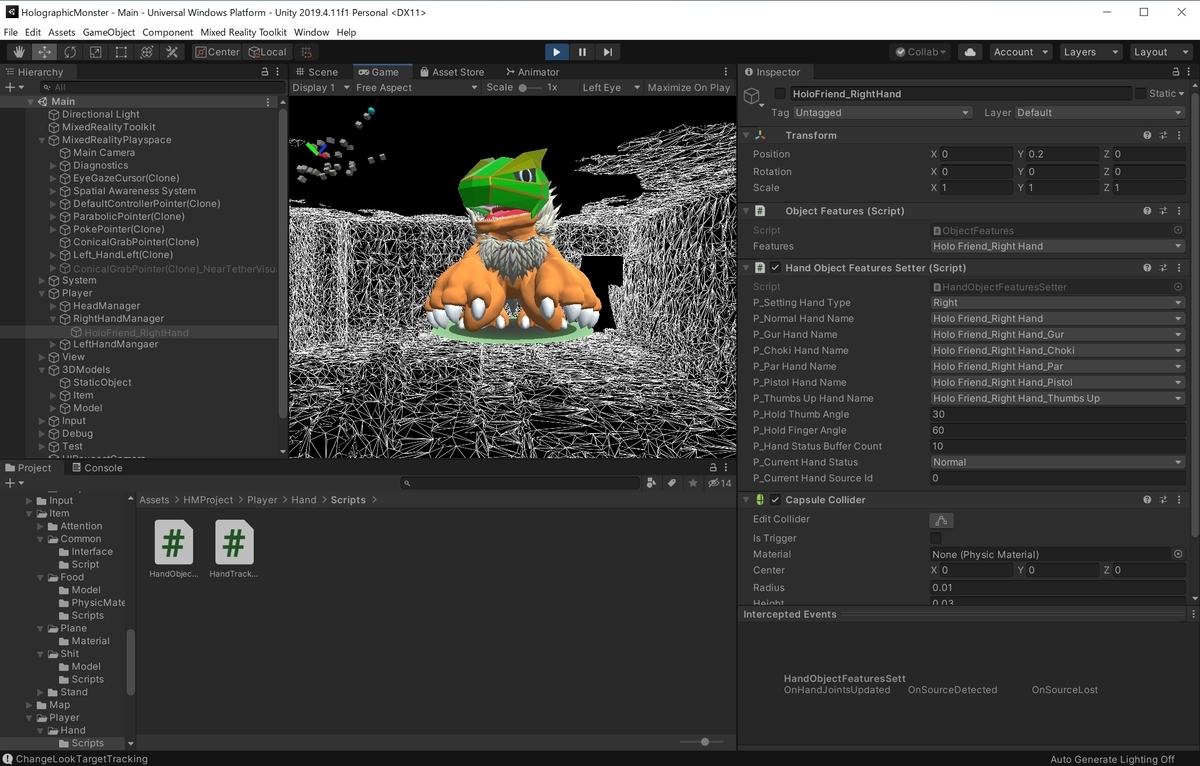Open the Left Eye dropdown

[609, 87]
